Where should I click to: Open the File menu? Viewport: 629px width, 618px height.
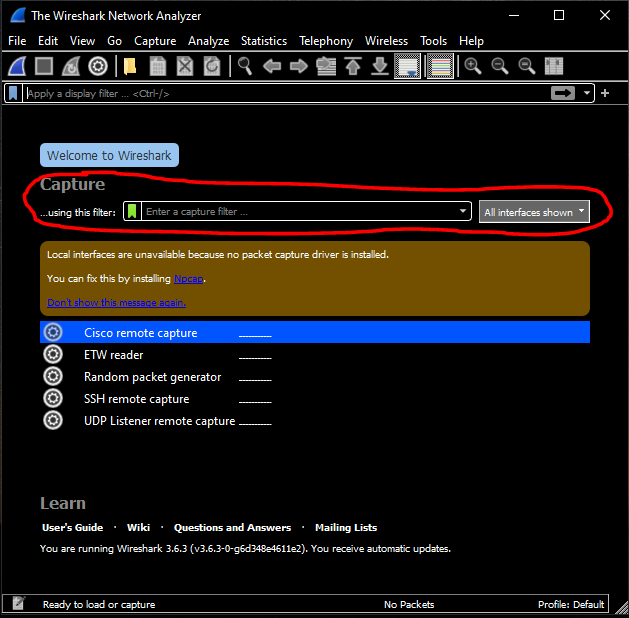click(x=17, y=41)
